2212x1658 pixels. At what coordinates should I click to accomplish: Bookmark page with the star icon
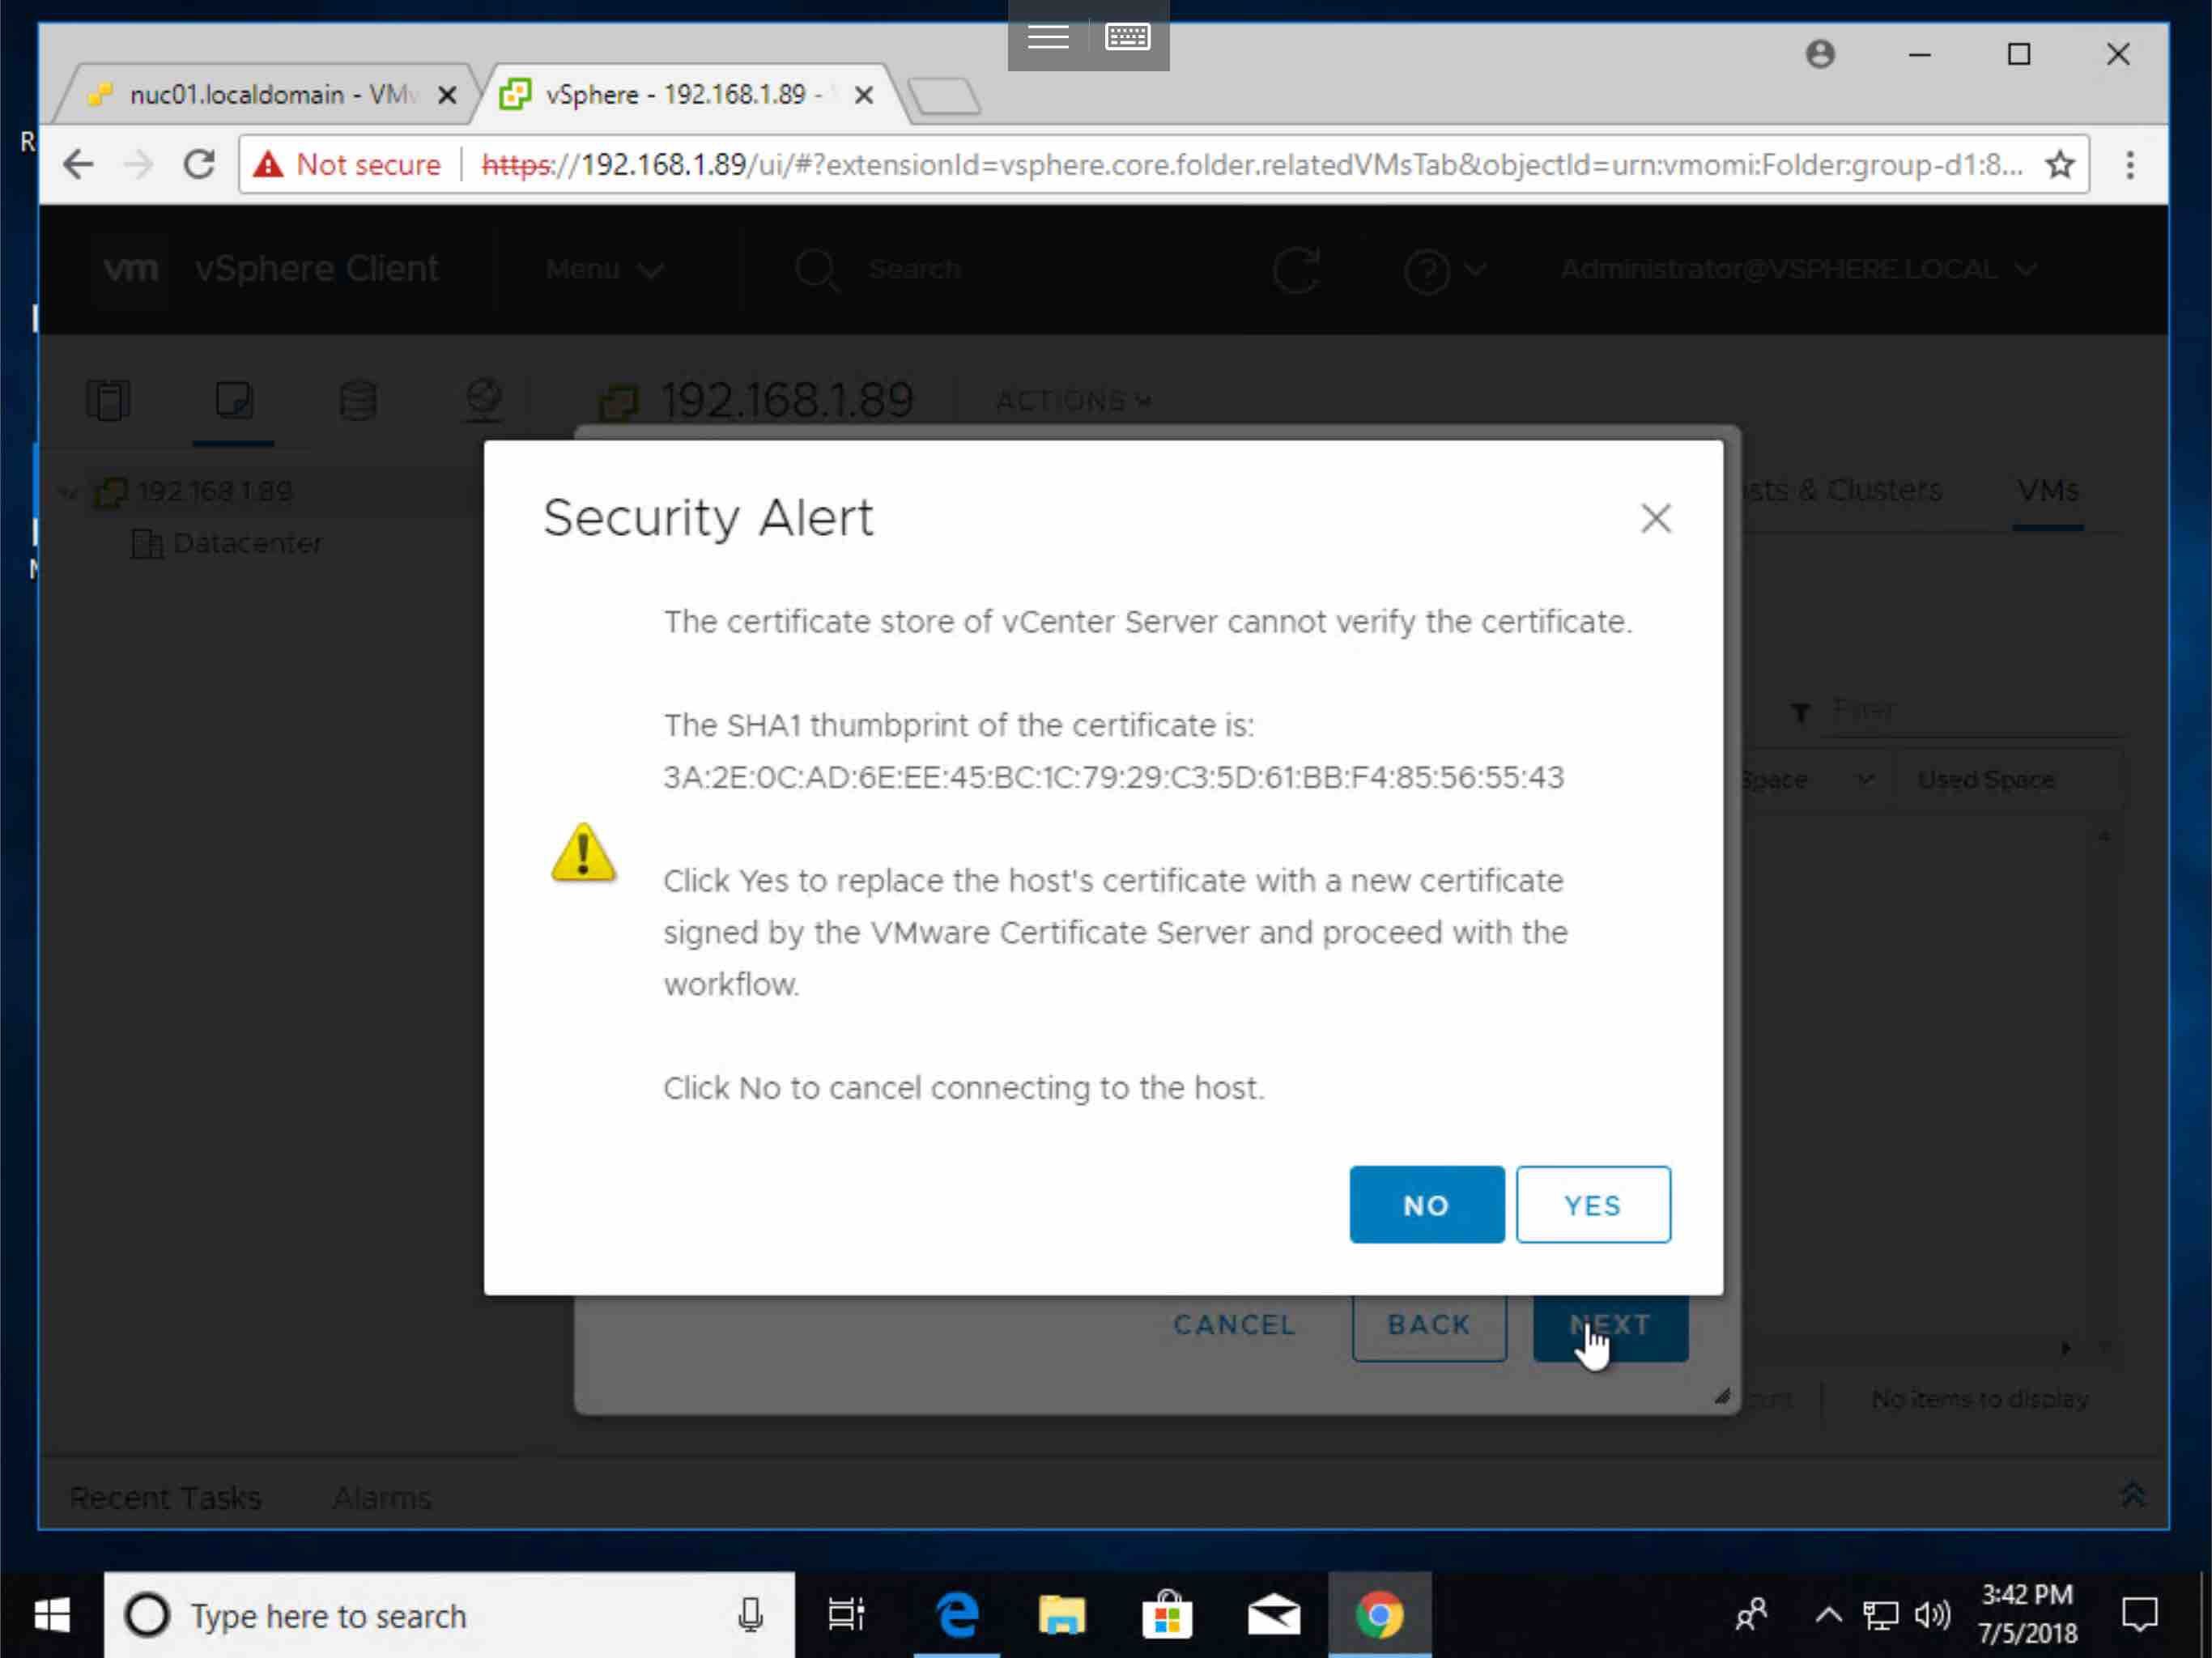[x=2059, y=164]
